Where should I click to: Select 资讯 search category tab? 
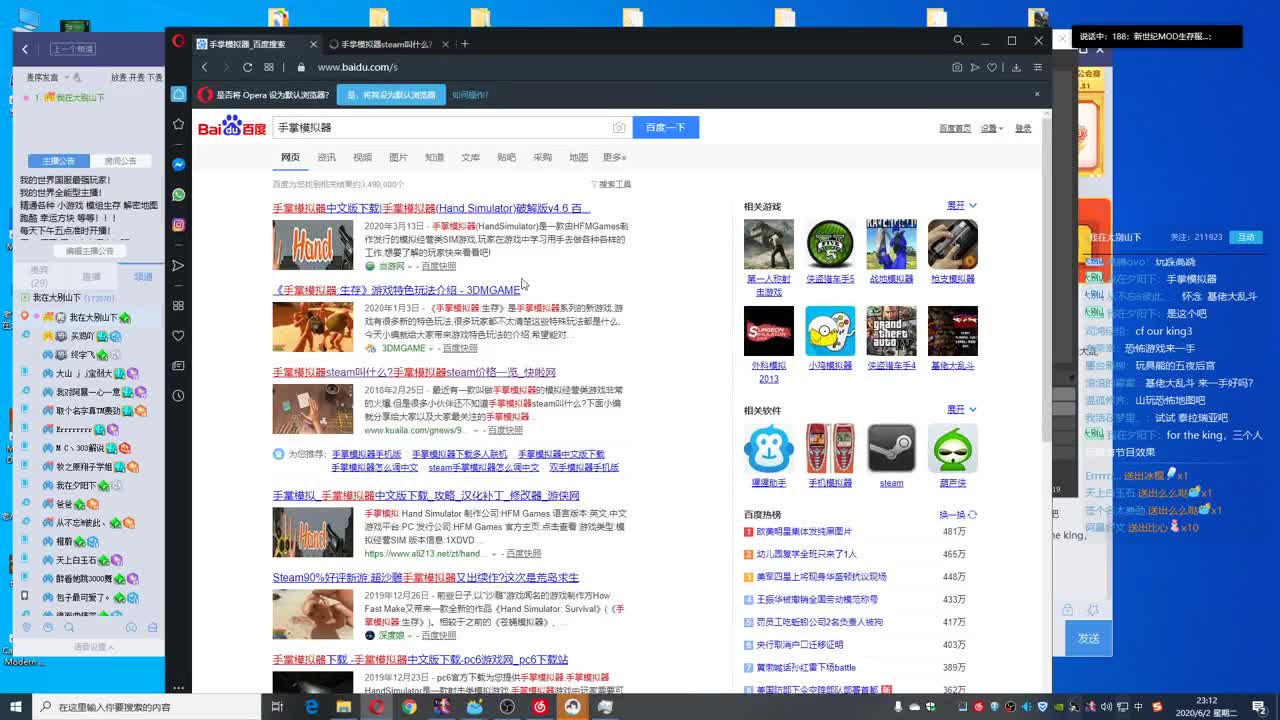(x=326, y=157)
